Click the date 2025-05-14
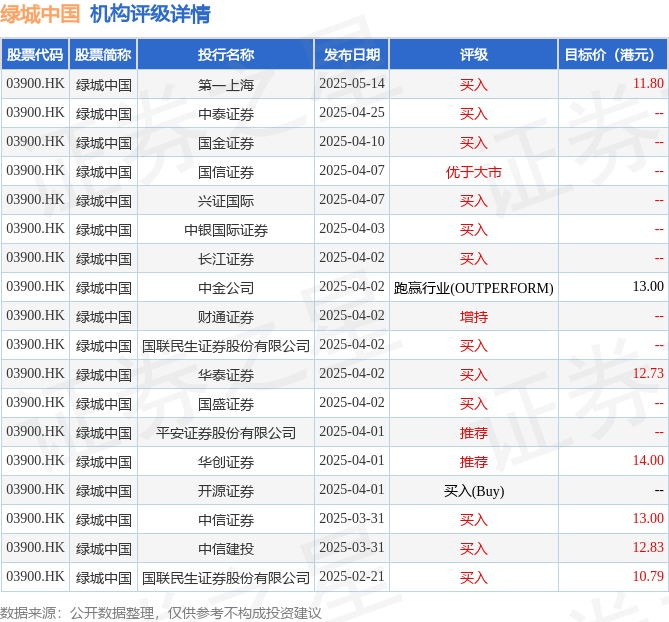This screenshot has width=669, height=622. 352,83
